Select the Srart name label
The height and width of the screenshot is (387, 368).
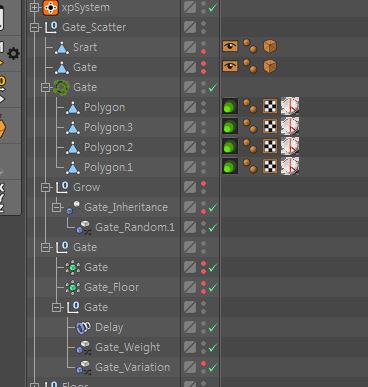85,47
